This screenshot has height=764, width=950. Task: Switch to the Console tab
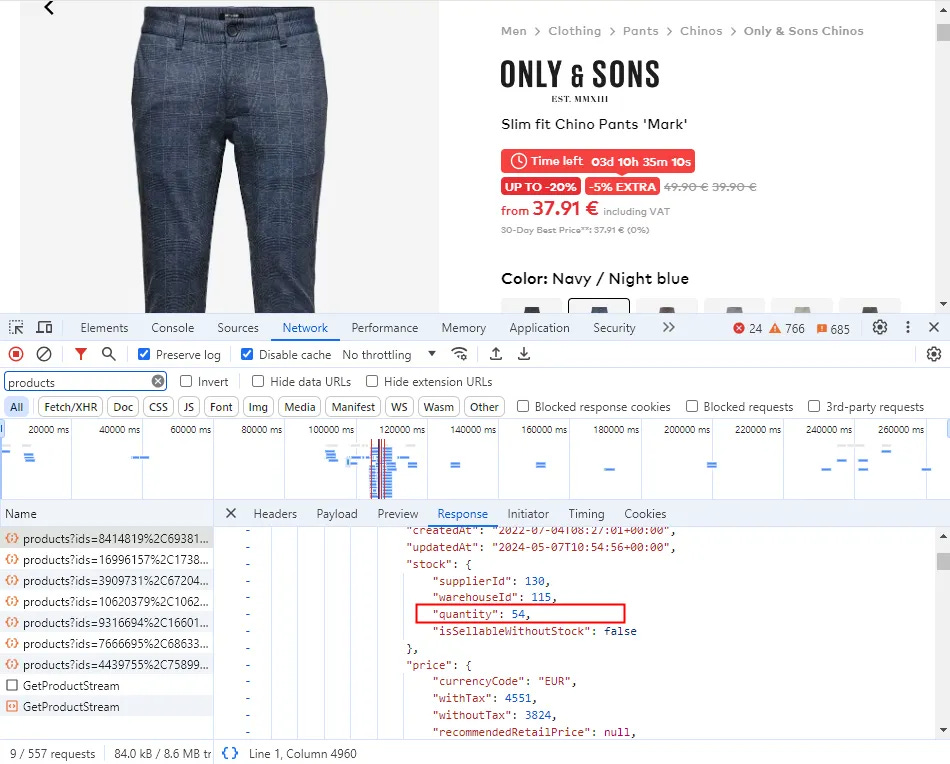pyautogui.click(x=173, y=328)
